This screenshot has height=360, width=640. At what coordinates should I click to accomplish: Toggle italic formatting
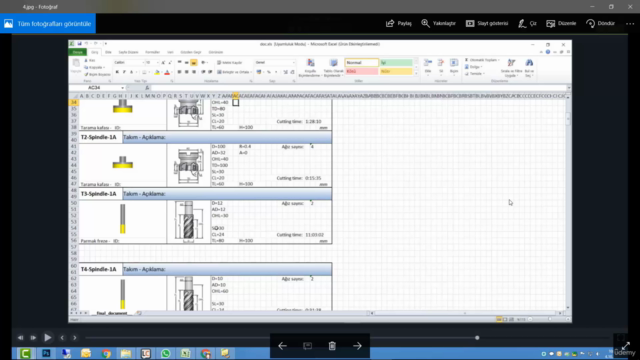click(124, 72)
